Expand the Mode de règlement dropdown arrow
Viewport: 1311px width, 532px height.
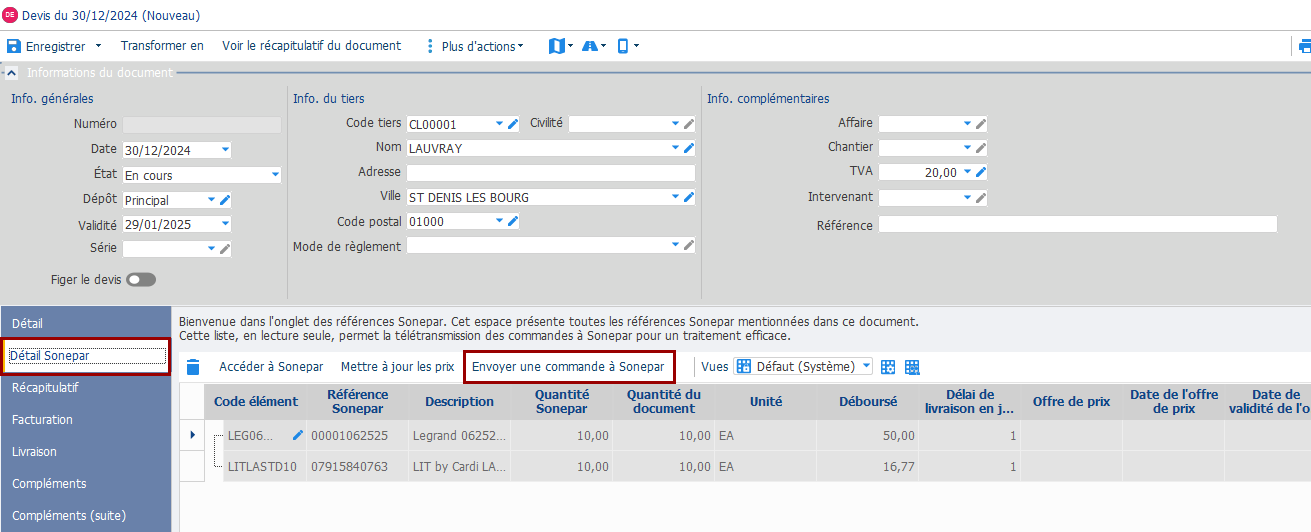(x=675, y=245)
